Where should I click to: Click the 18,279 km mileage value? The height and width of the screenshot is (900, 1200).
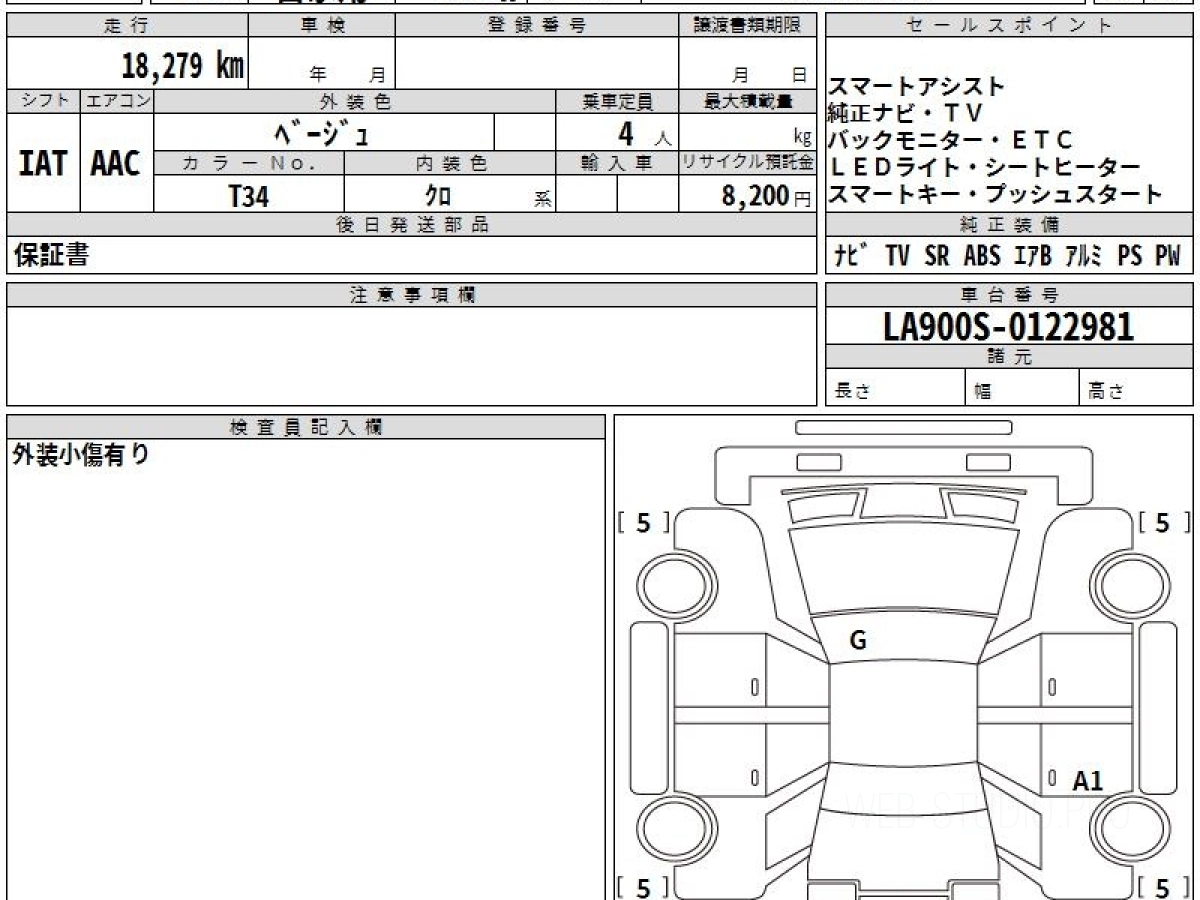tap(183, 67)
